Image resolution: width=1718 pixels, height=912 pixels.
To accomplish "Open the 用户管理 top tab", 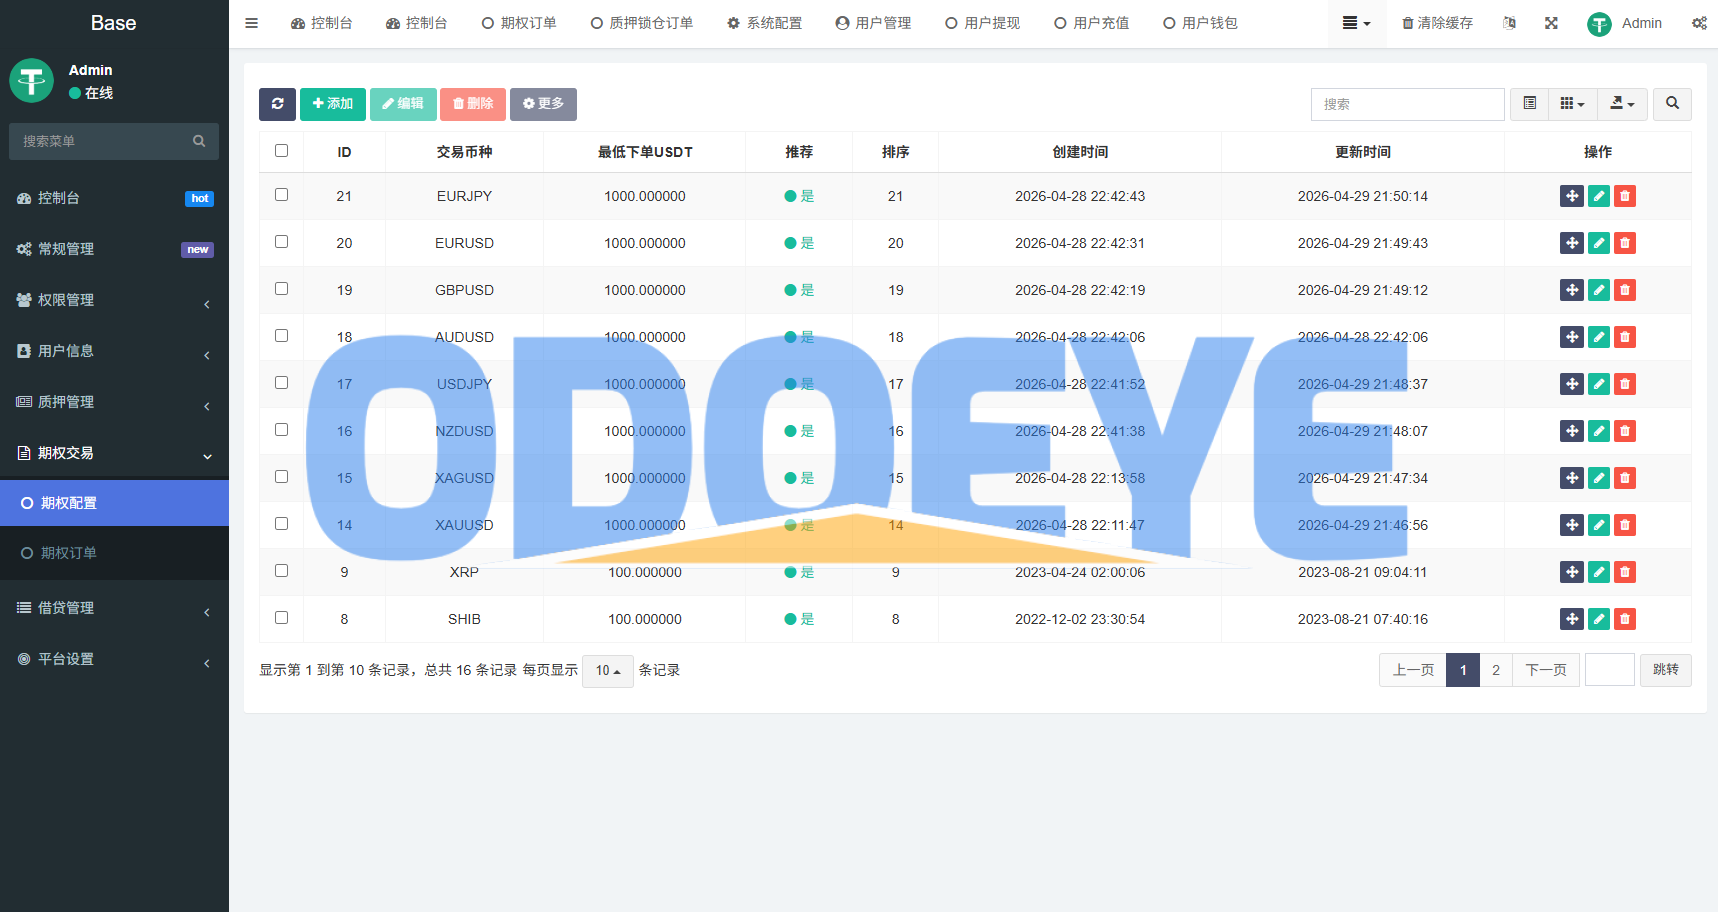I will (x=873, y=23).
